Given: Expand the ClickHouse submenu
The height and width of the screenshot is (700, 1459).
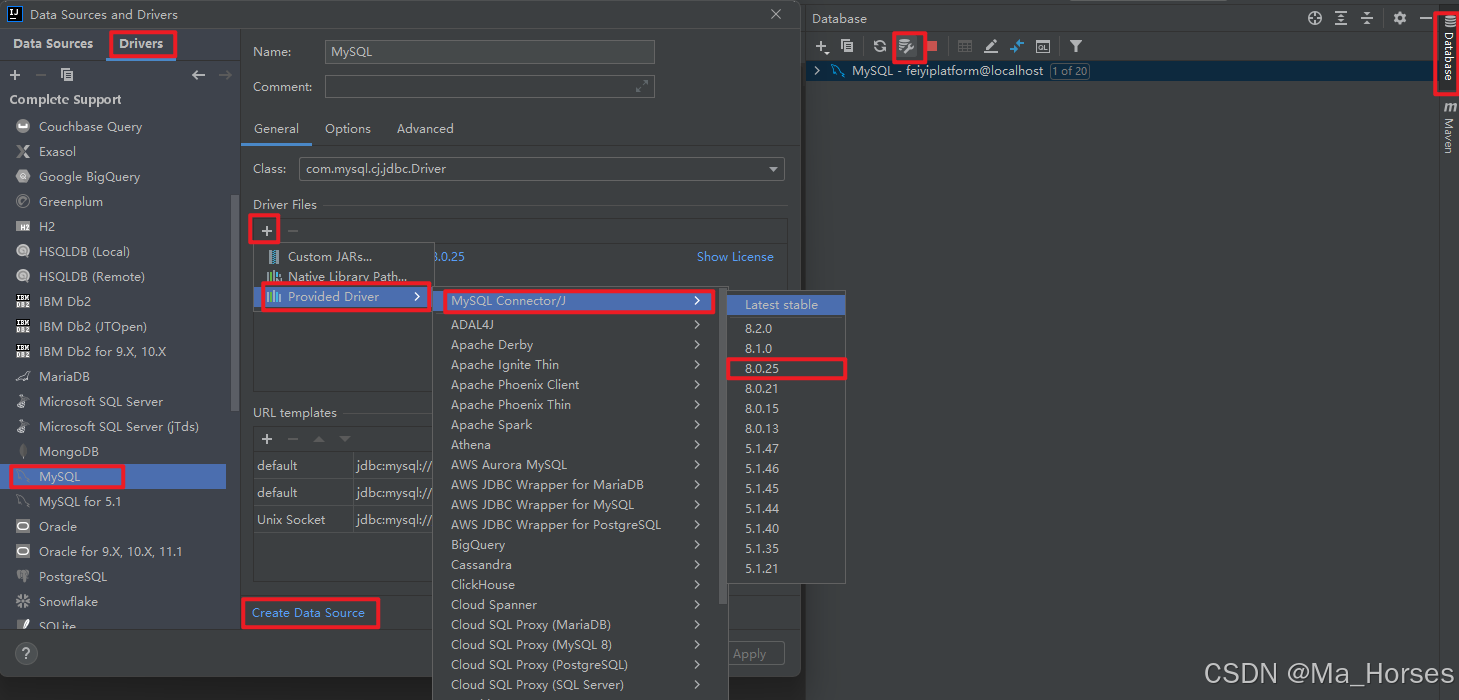Looking at the screenshot, I should click(578, 584).
